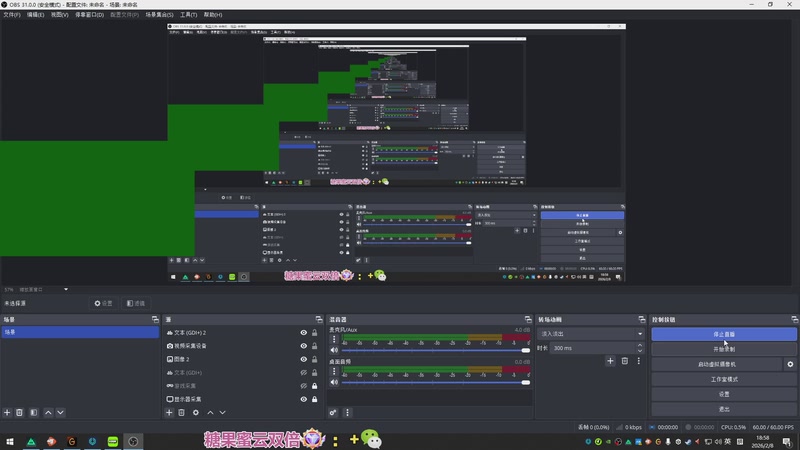Move source up with arrow icon
Image resolution: width=800 pixels, height=450 pixels.
210,412
